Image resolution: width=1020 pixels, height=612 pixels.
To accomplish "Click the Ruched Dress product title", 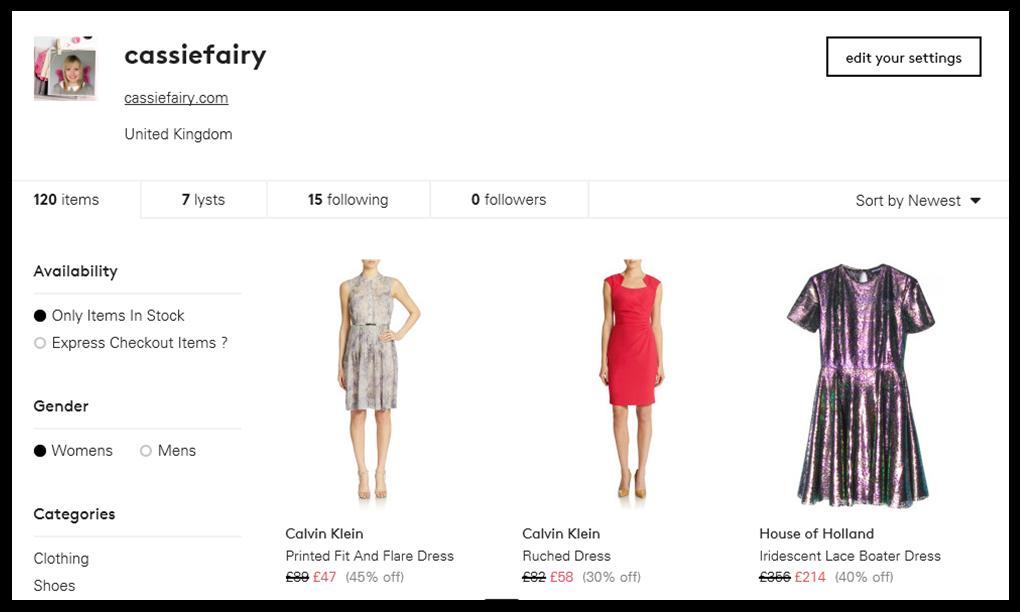I will (x=566, y=556).
